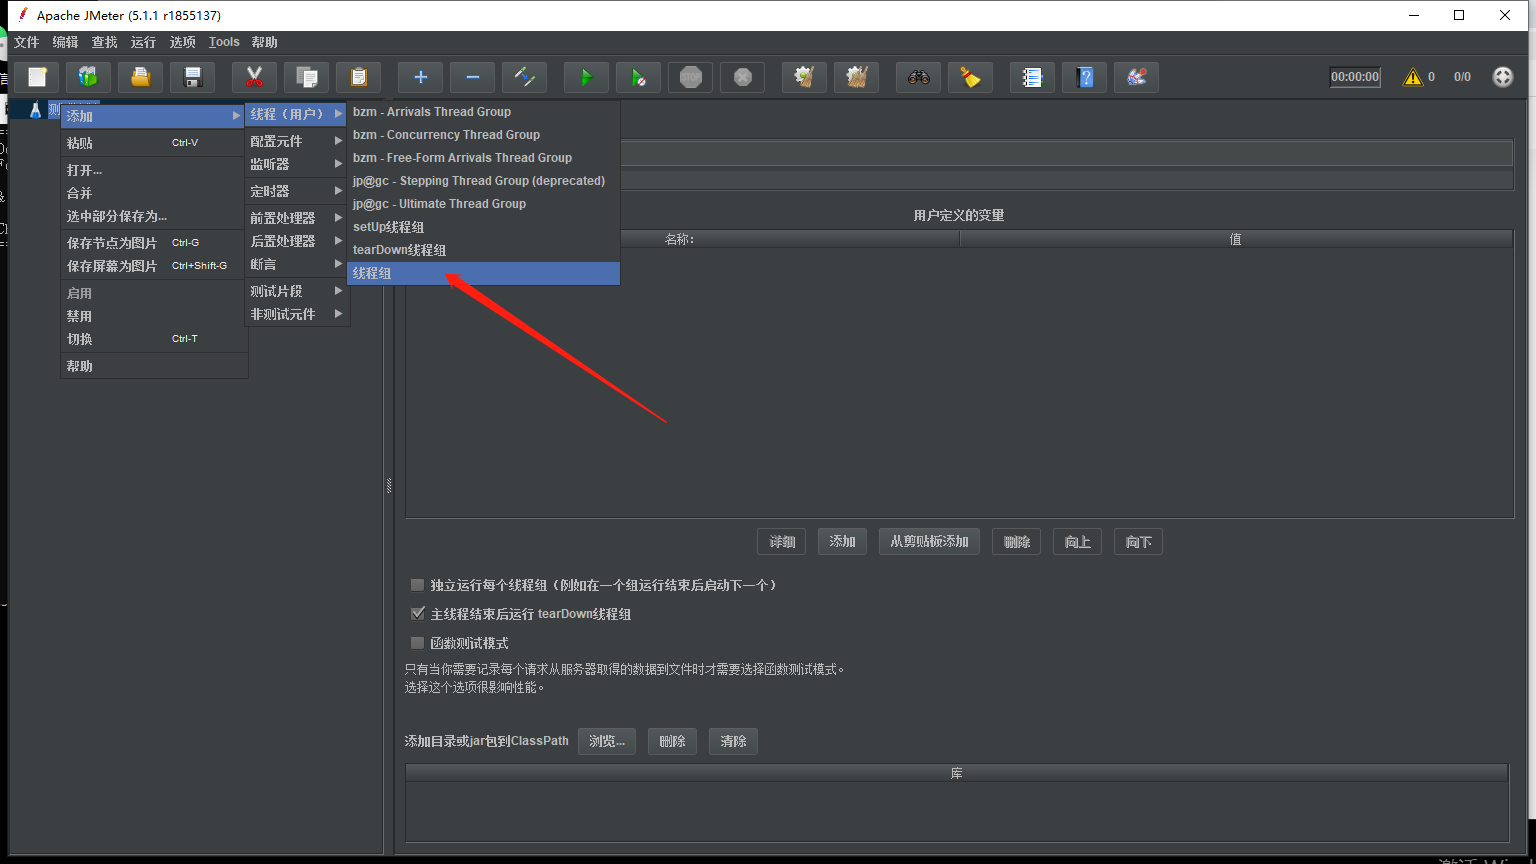Click the Search binoculars icon
The height and width of the screenshot is (864, 1536).
[x=919, y=77]
